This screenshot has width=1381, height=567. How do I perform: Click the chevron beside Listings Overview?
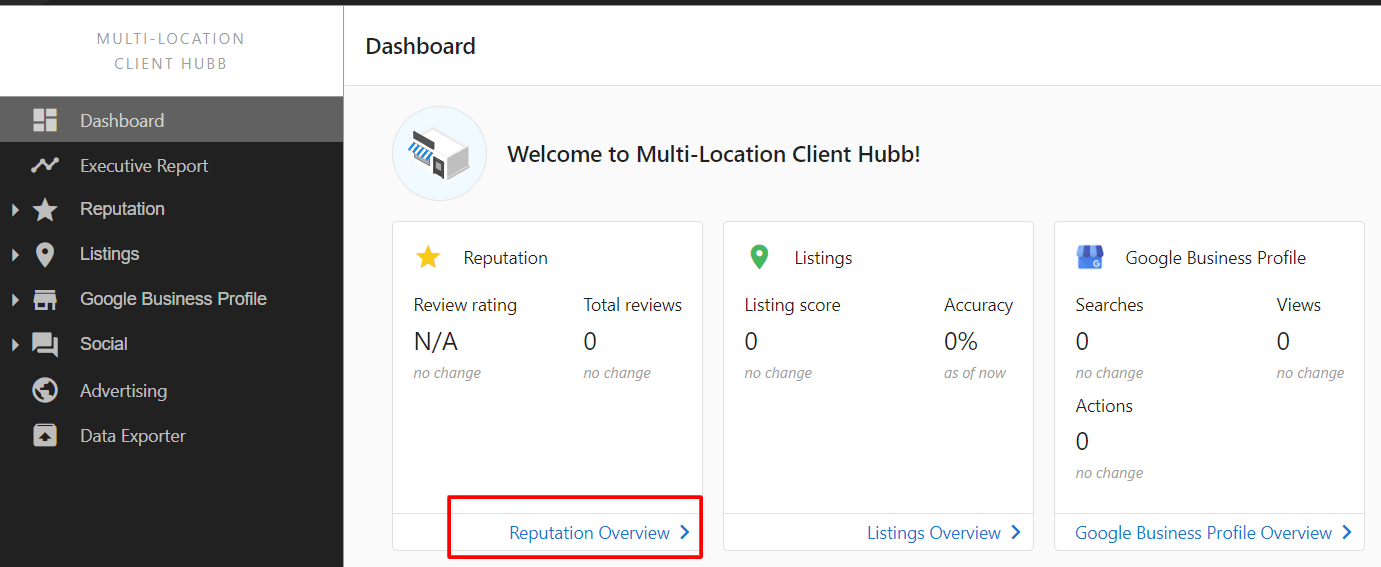click(x=1016, y=532)
